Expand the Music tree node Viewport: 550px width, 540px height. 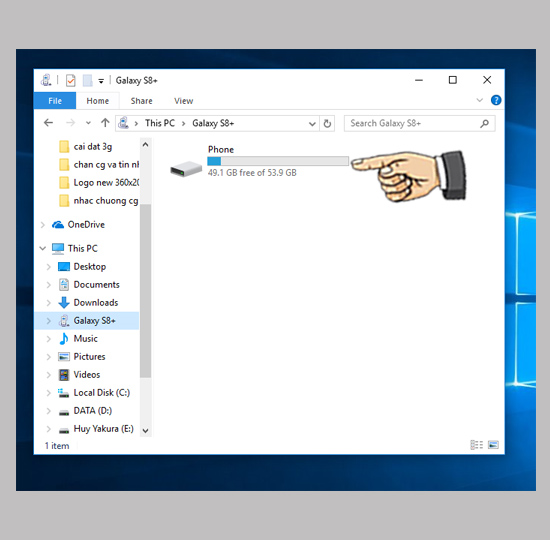click(x=48, y=339)
